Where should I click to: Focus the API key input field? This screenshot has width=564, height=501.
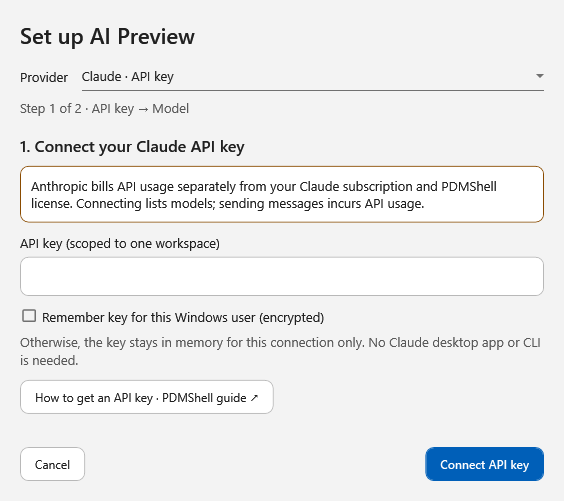coord(282,276)
